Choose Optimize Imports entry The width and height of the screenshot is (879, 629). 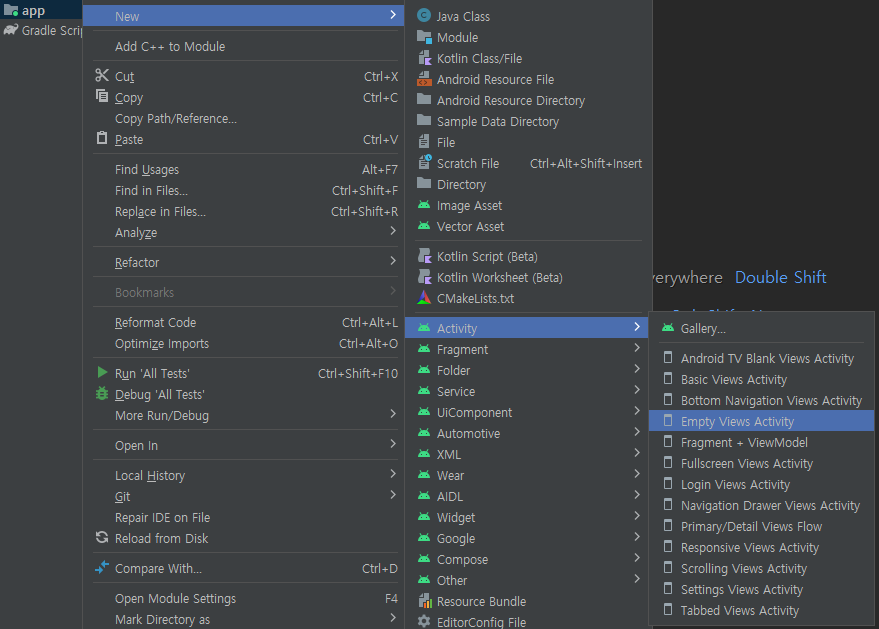click(243, 344)
